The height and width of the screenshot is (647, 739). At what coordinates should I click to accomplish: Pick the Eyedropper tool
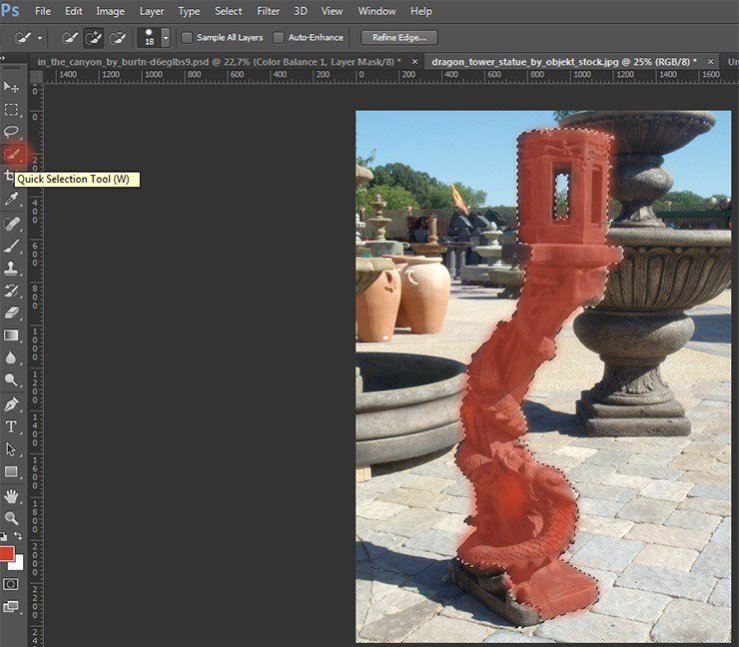pos(12,200)
